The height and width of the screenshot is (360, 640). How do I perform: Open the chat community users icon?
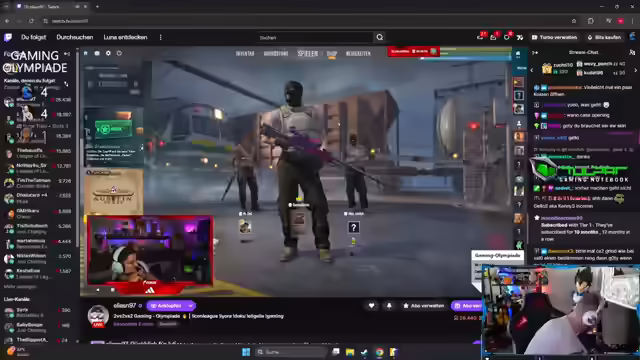(632, 53)
